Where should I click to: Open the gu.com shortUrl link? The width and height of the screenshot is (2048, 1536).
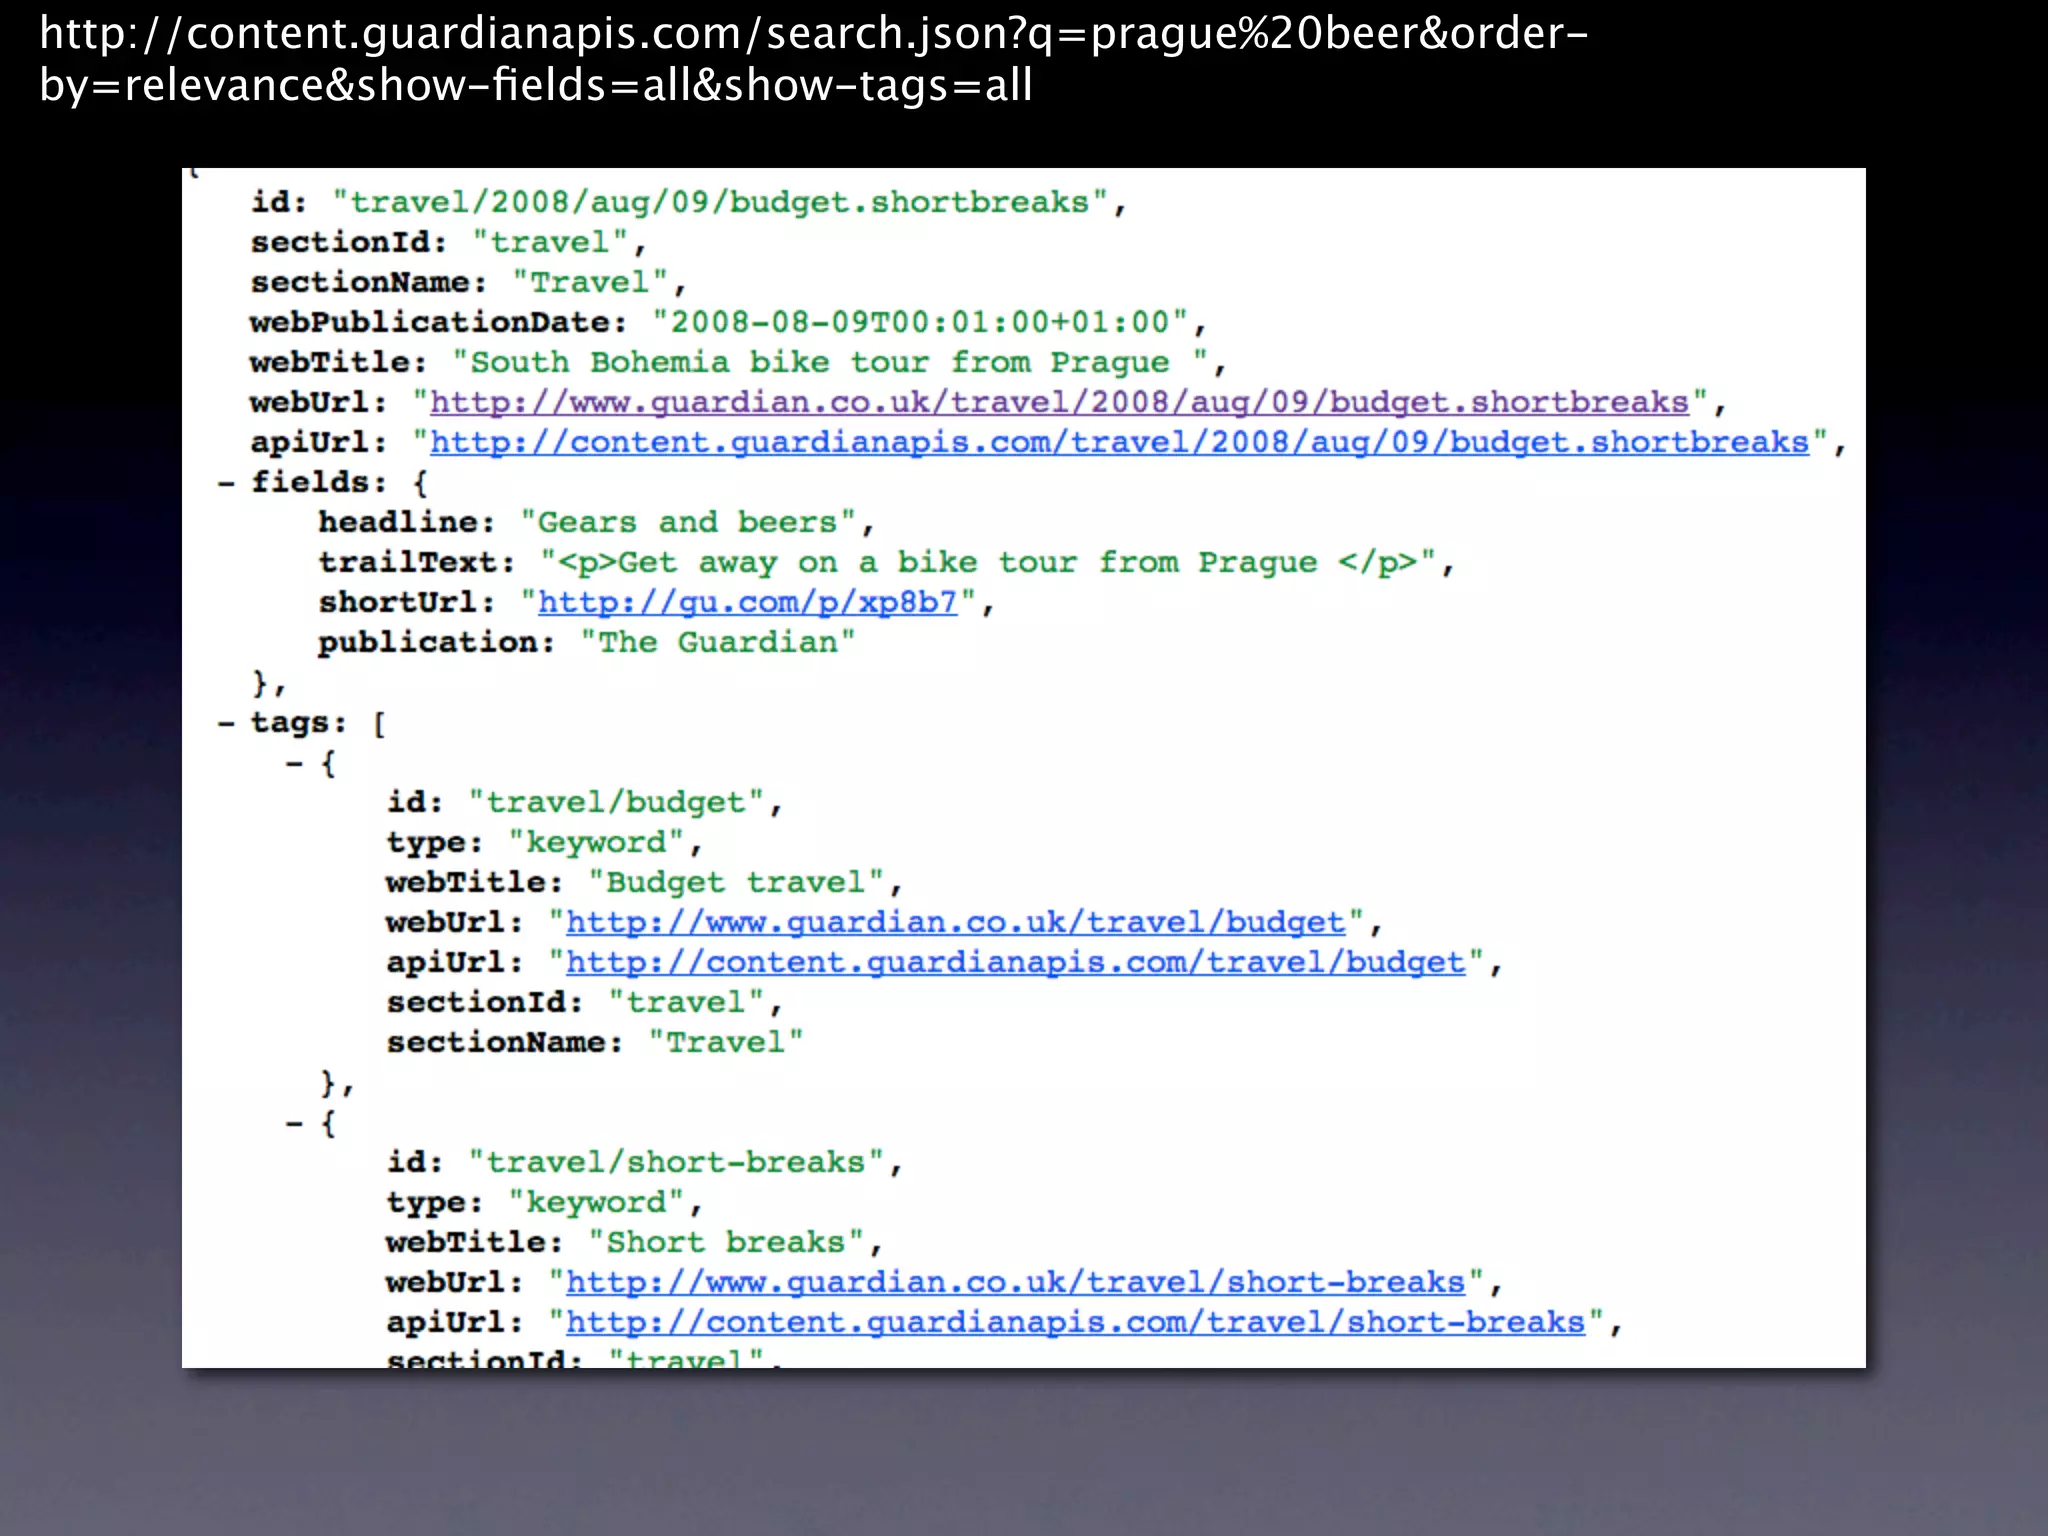click(747, 603)
